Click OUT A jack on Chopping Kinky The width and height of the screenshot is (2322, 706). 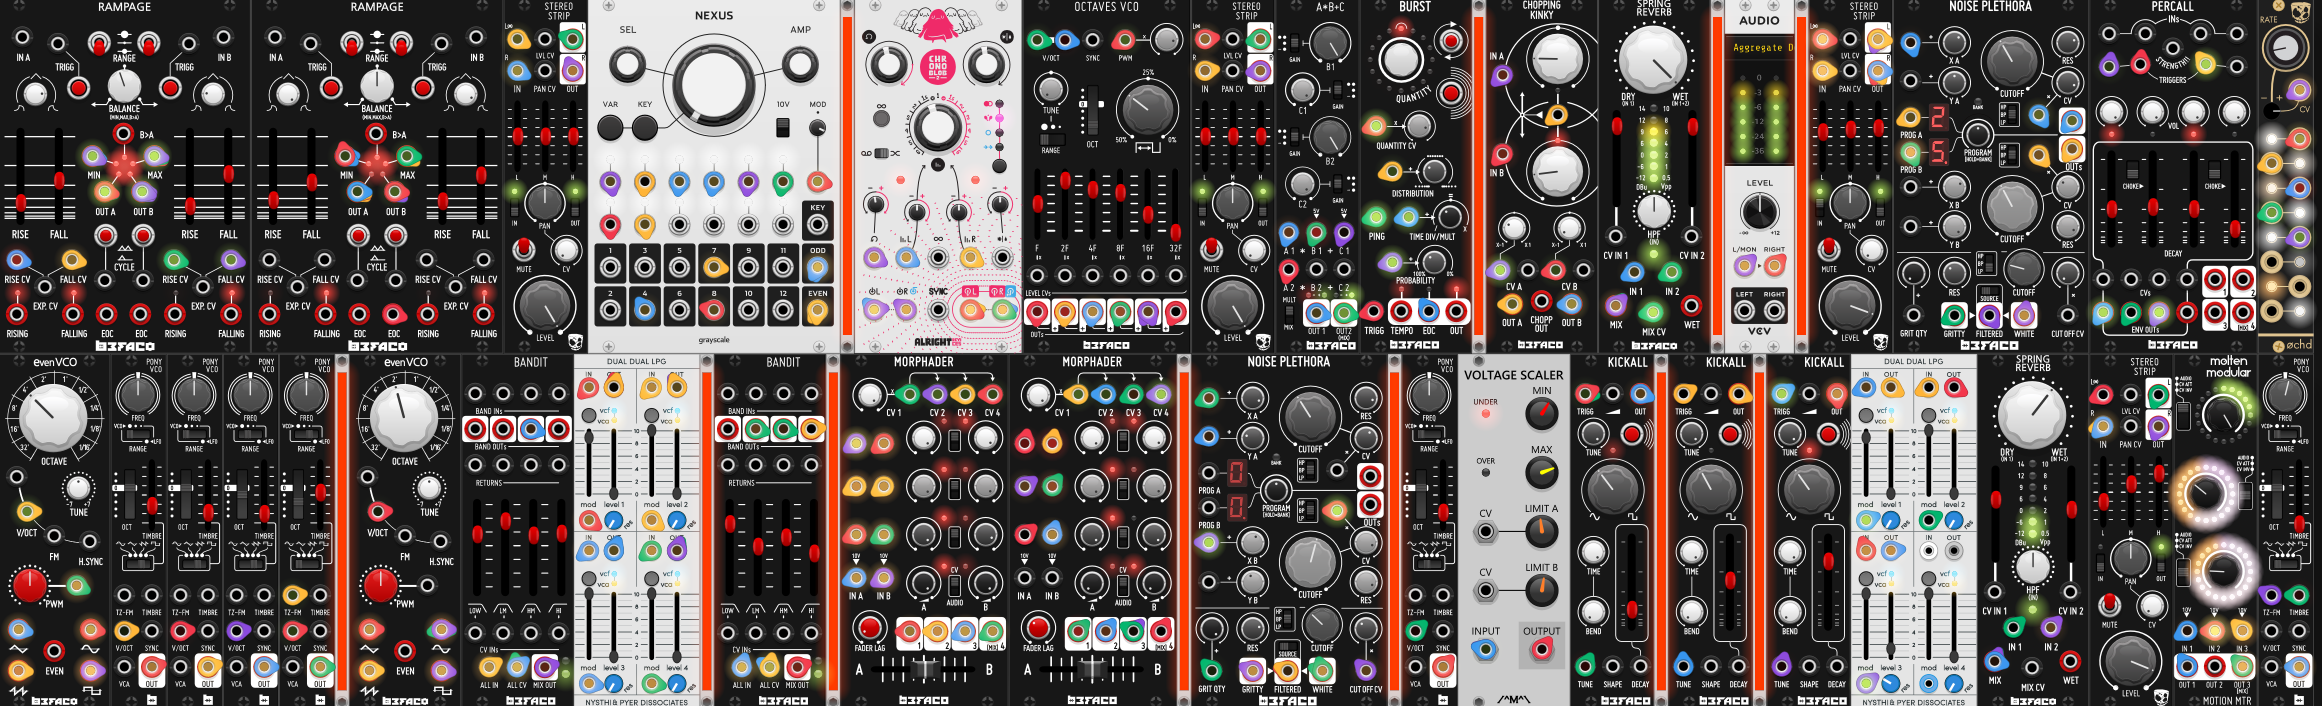point(1511,304)
